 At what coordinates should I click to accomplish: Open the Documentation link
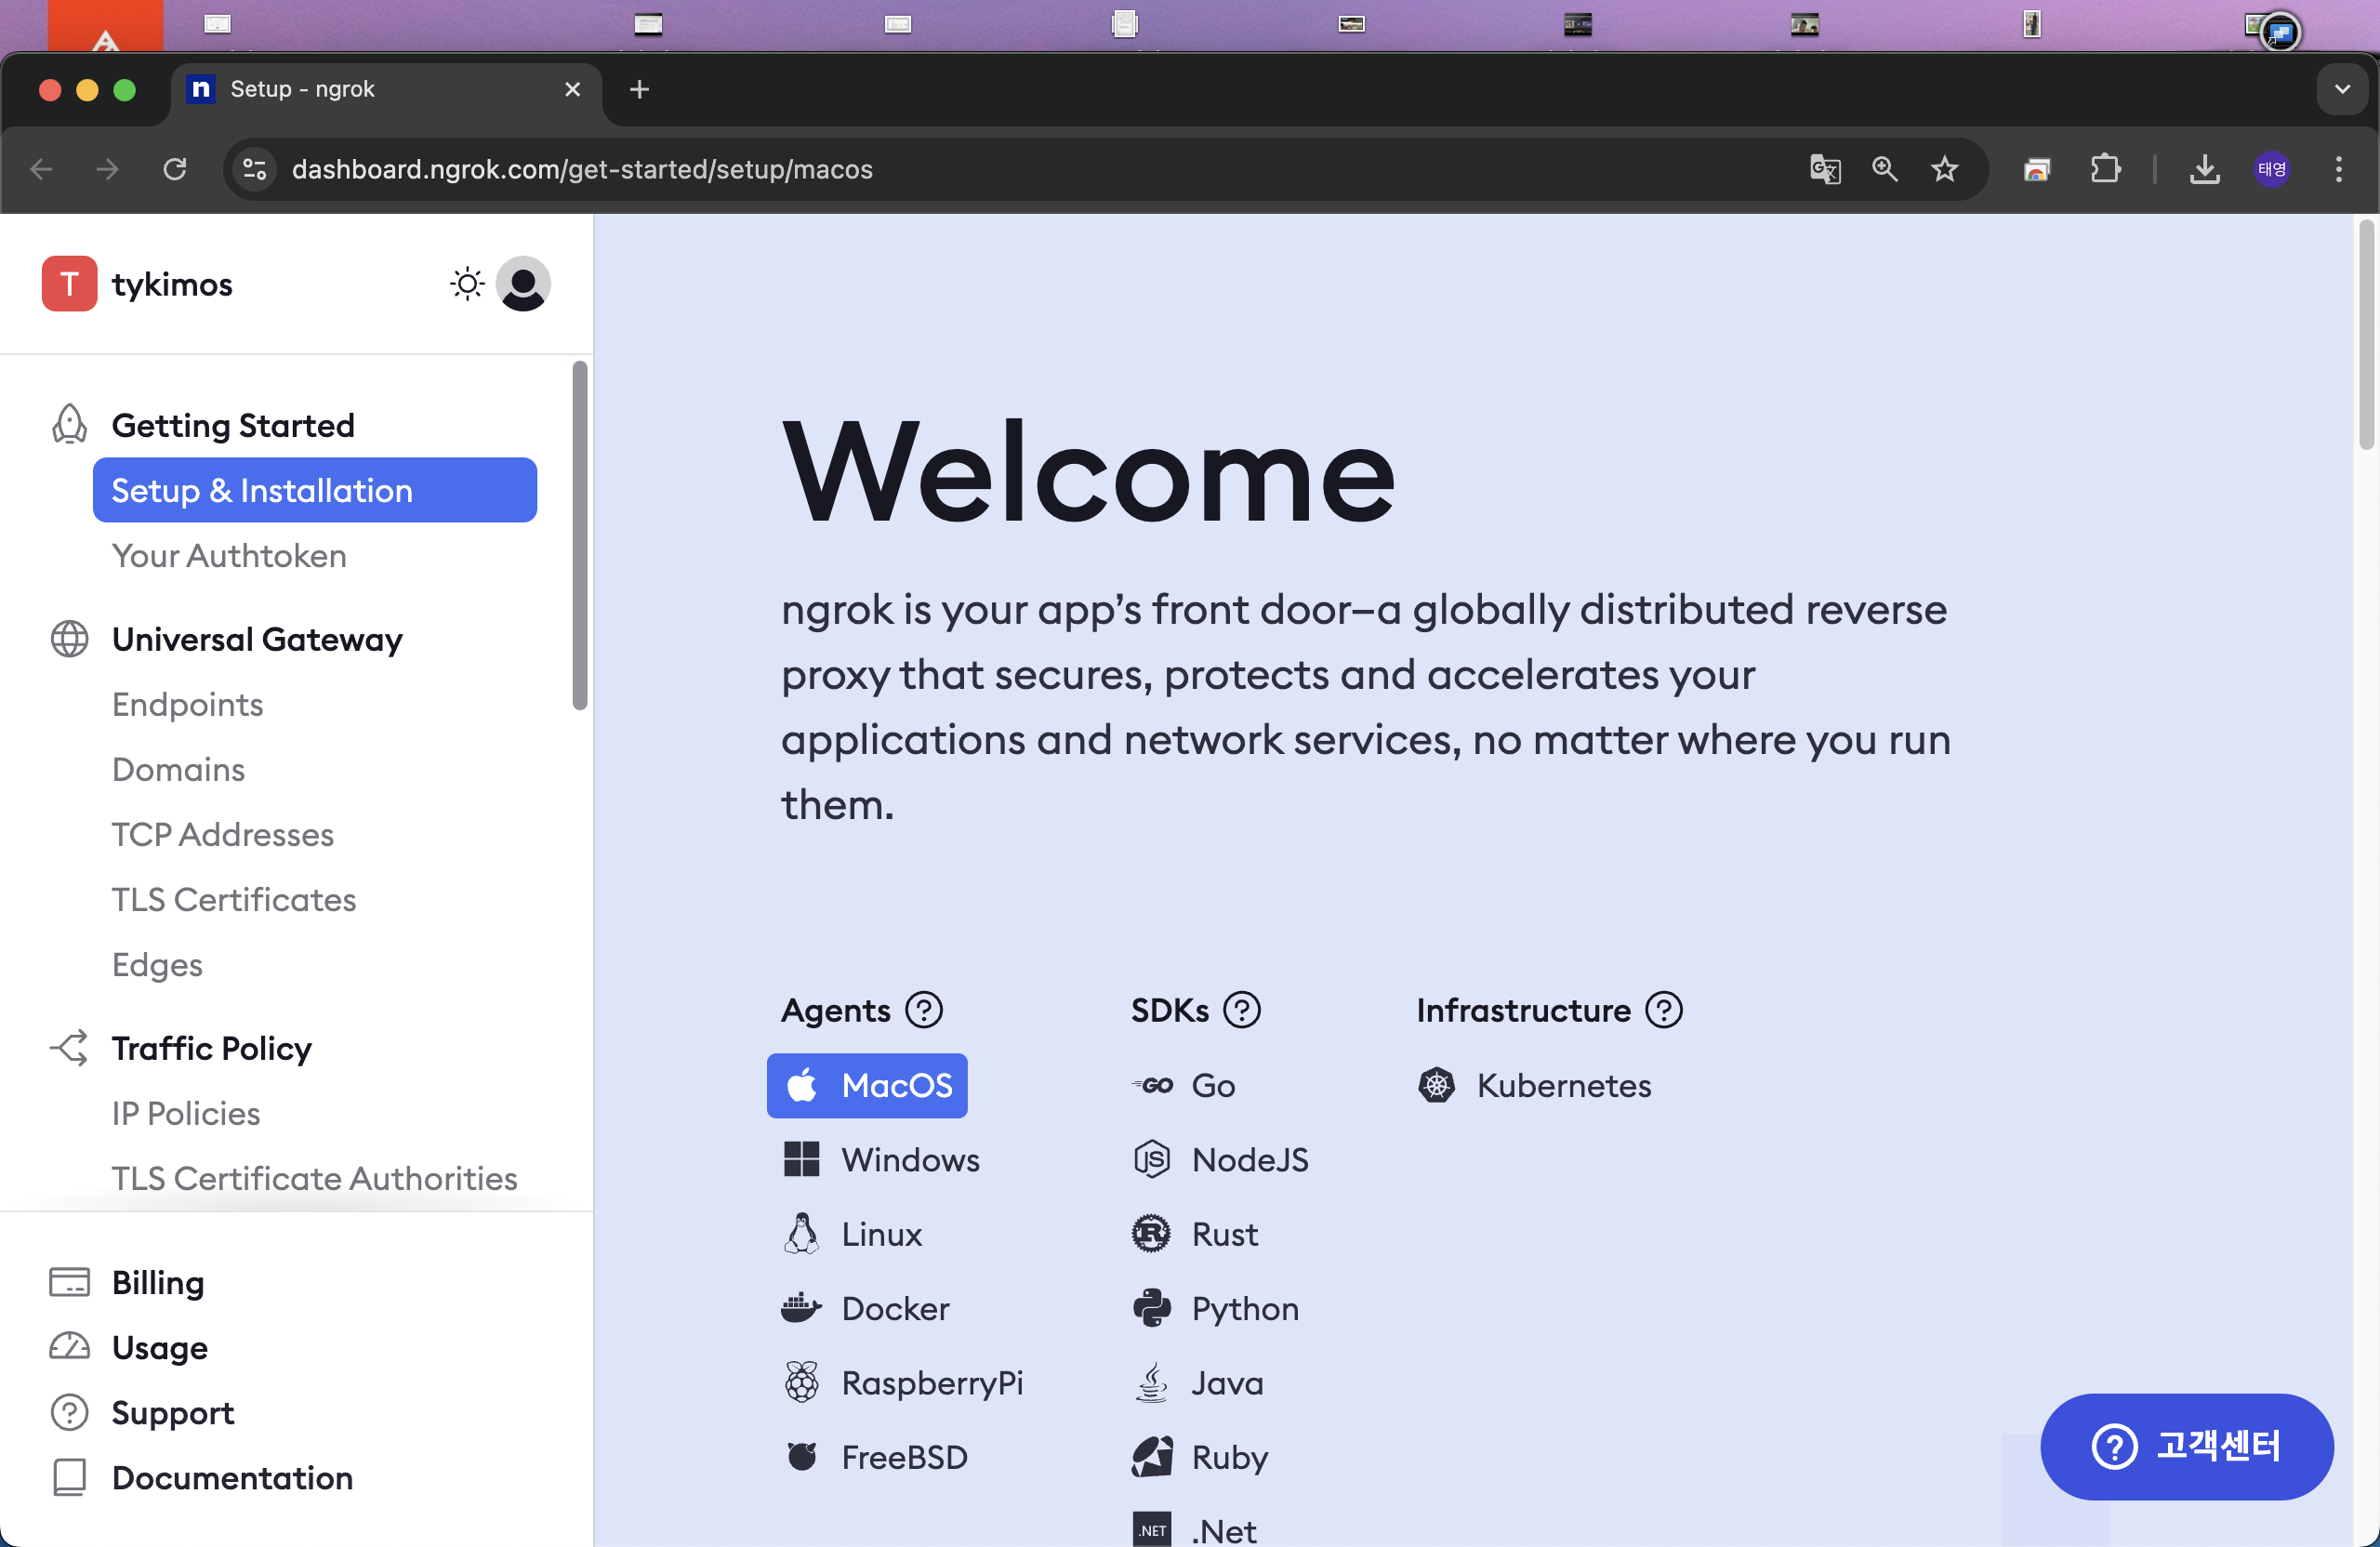point(232,1477)
